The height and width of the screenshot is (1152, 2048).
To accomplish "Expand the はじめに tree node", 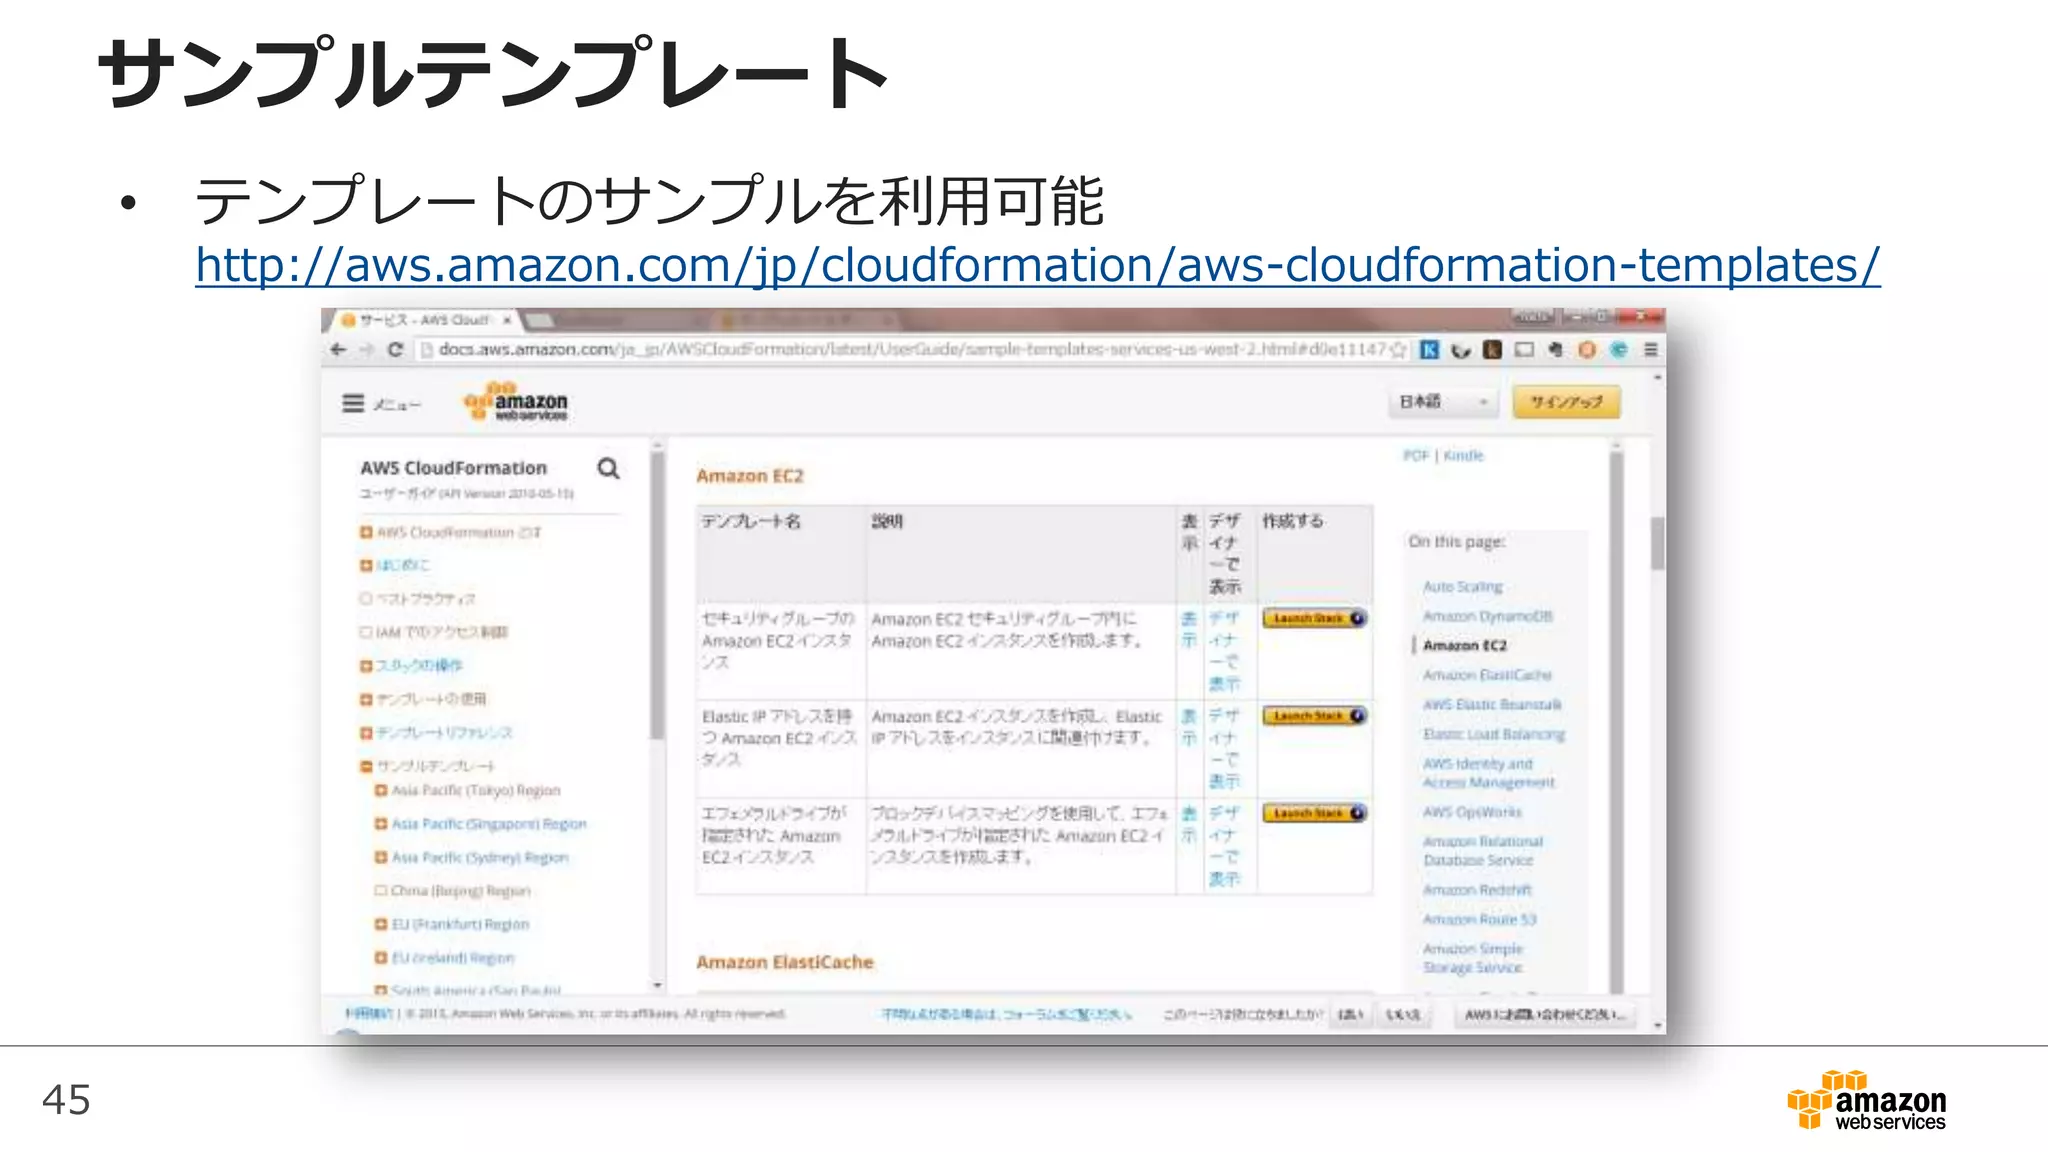I will 366,565.
